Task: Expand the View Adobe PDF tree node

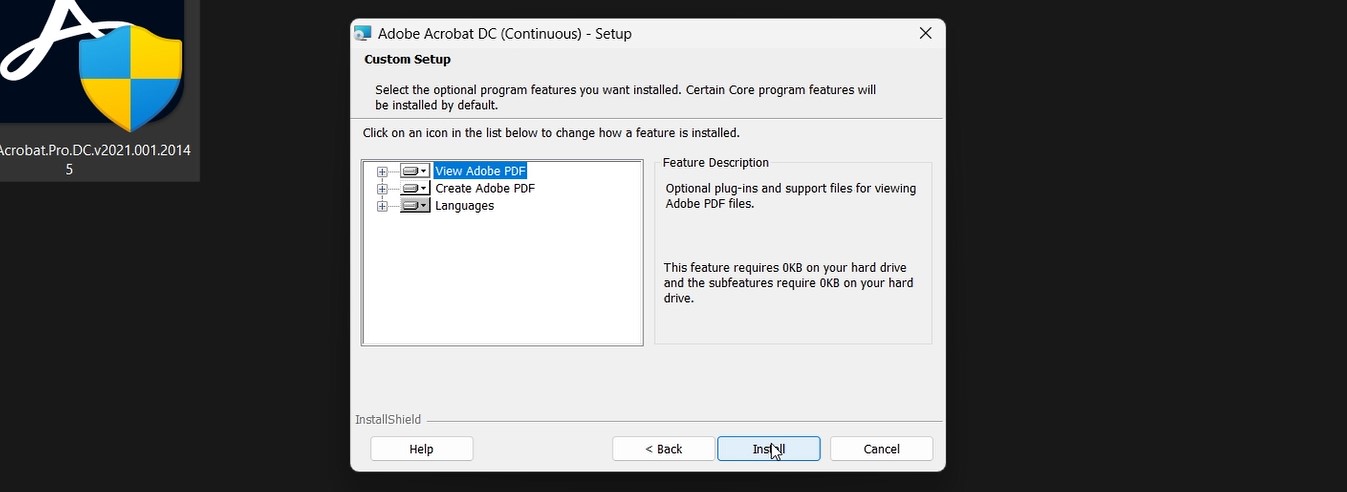Action: click(382, 172)
